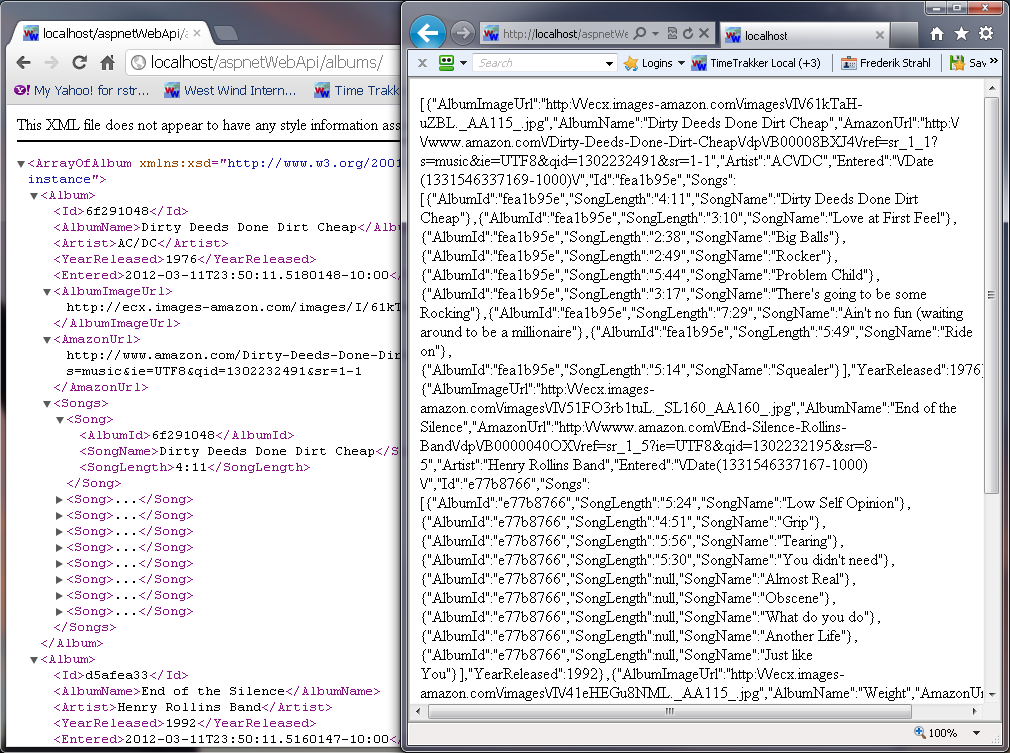
Task: Open Internet Explorer's Favorites star icon
Action: (x=961, y=34)
